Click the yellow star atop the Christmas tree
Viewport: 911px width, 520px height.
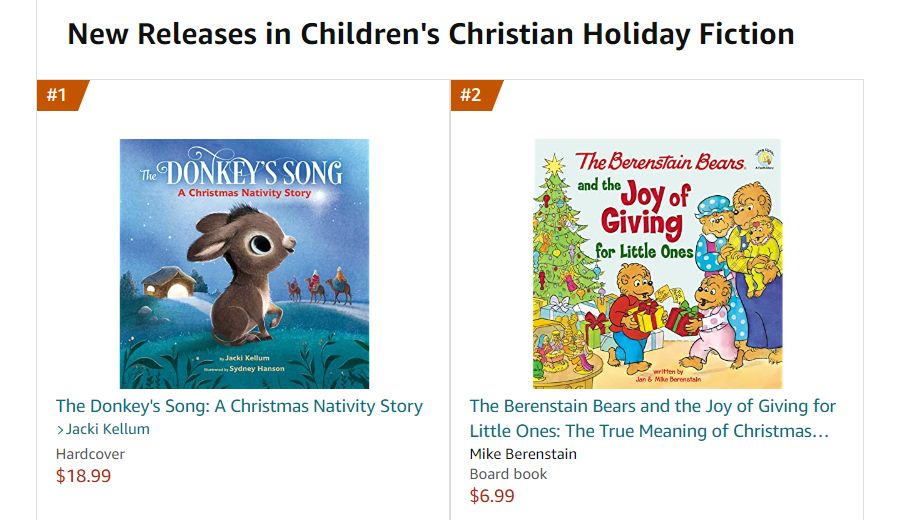pos(555,165)
